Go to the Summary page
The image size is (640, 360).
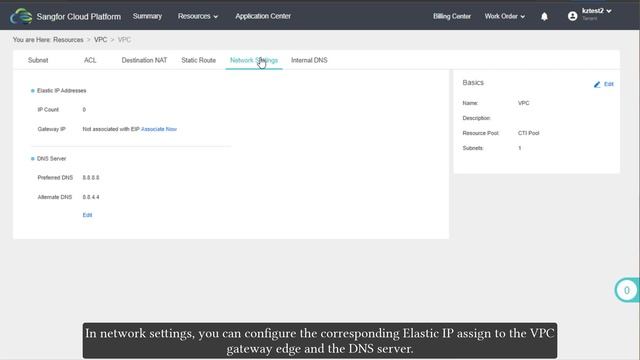coord(147,16)
